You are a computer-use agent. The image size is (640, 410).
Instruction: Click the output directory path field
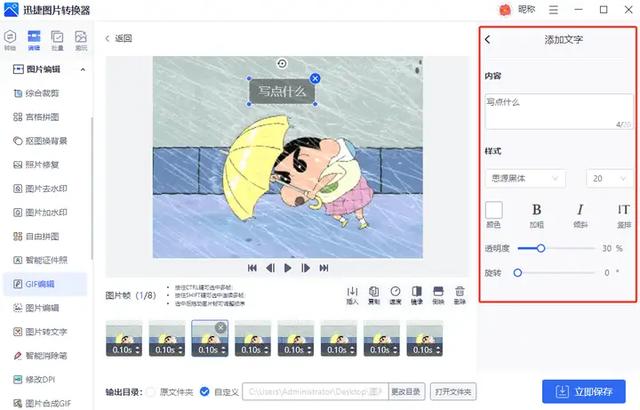[316, 392]
